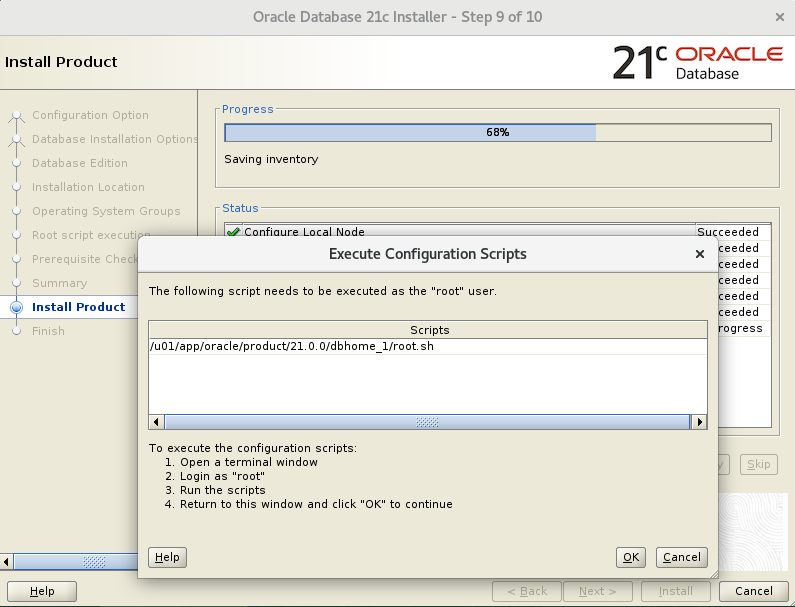This screenshot has width=795, height=607.
Task: Click the sidebar horizontal scrollbar thumb
Action: tap(76, 562)
